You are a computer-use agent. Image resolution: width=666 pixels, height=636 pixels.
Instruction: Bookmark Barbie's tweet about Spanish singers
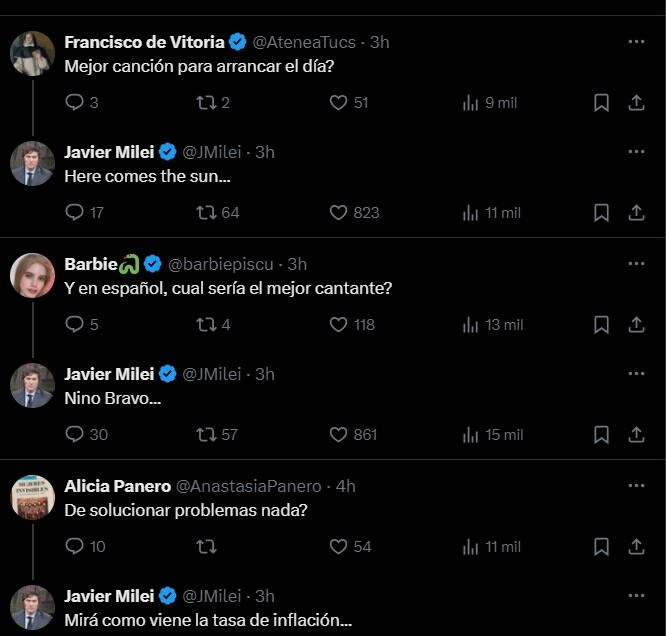point(601,324)
